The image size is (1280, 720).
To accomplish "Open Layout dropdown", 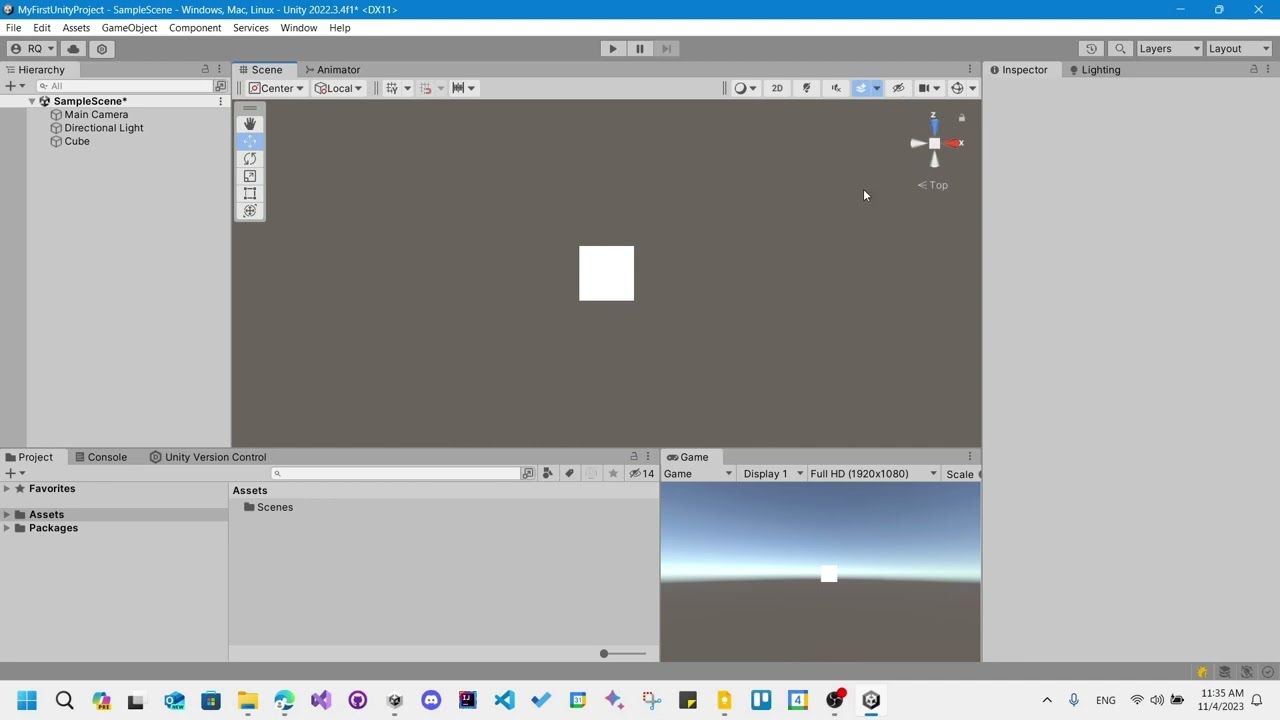I will (x=1239, y=49).
